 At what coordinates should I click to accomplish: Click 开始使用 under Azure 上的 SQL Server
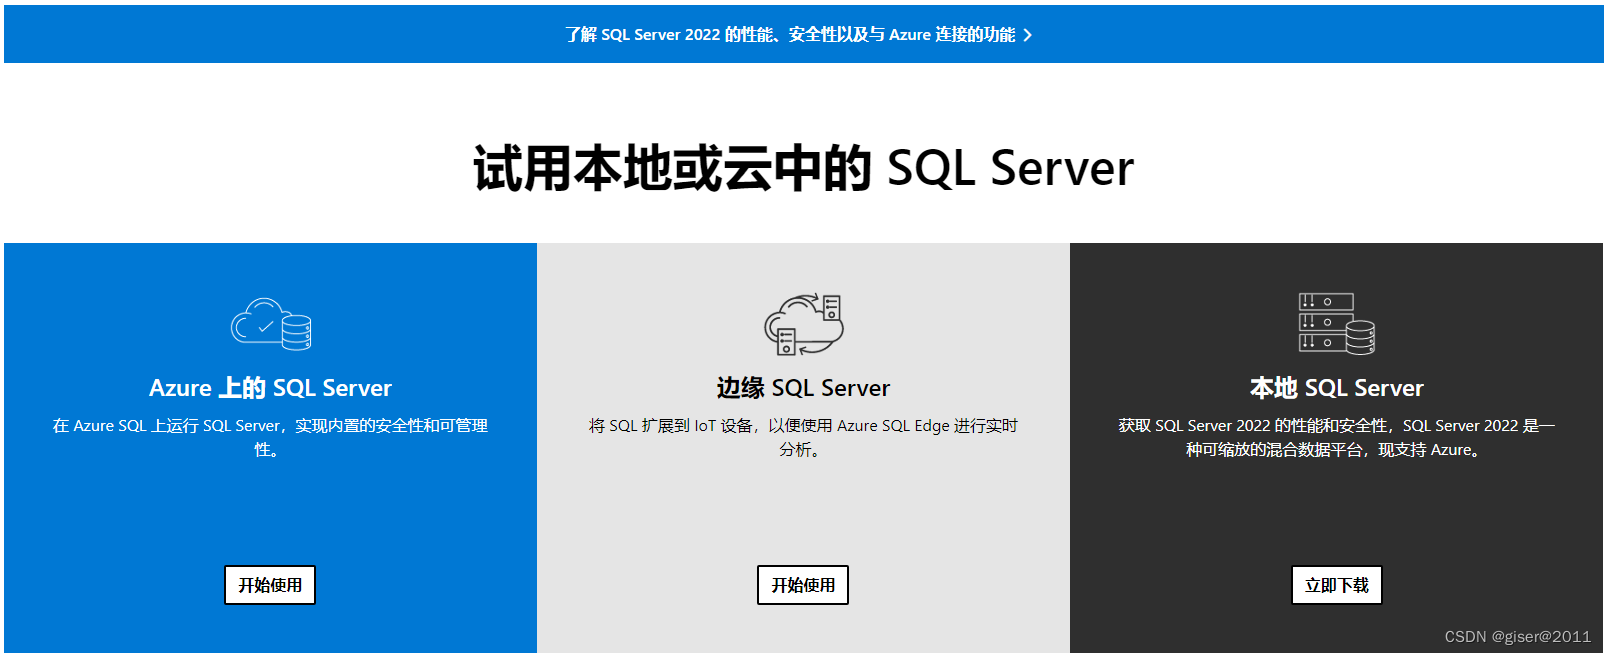click(270, 585)
